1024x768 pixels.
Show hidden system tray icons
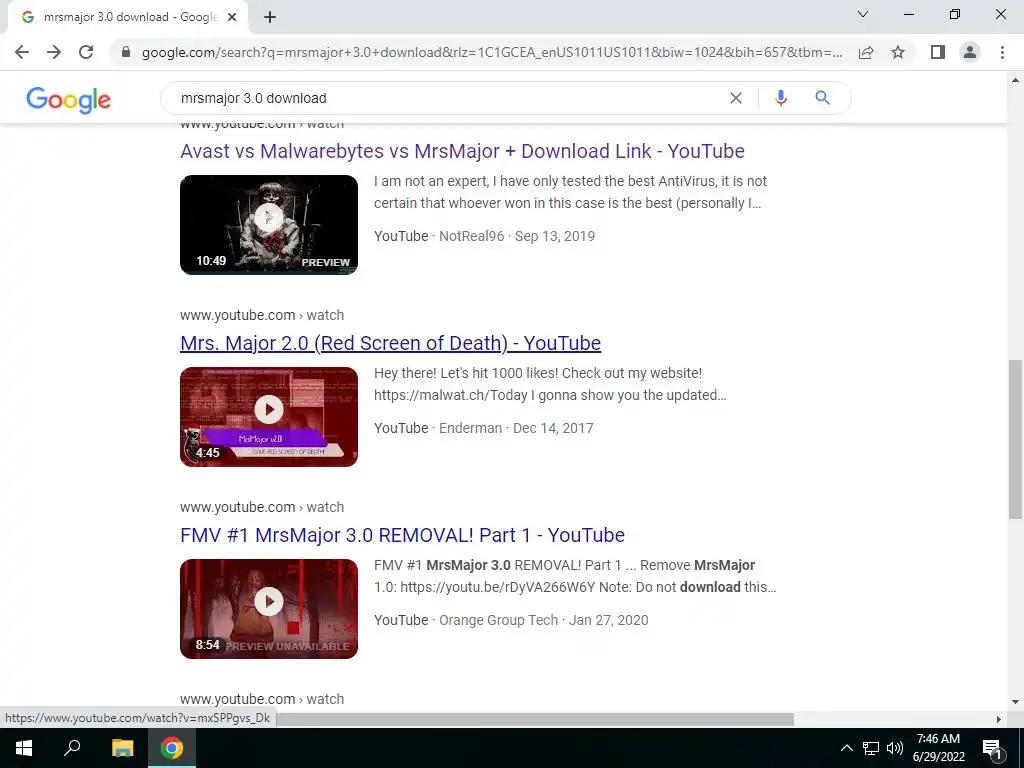point(846,748)
